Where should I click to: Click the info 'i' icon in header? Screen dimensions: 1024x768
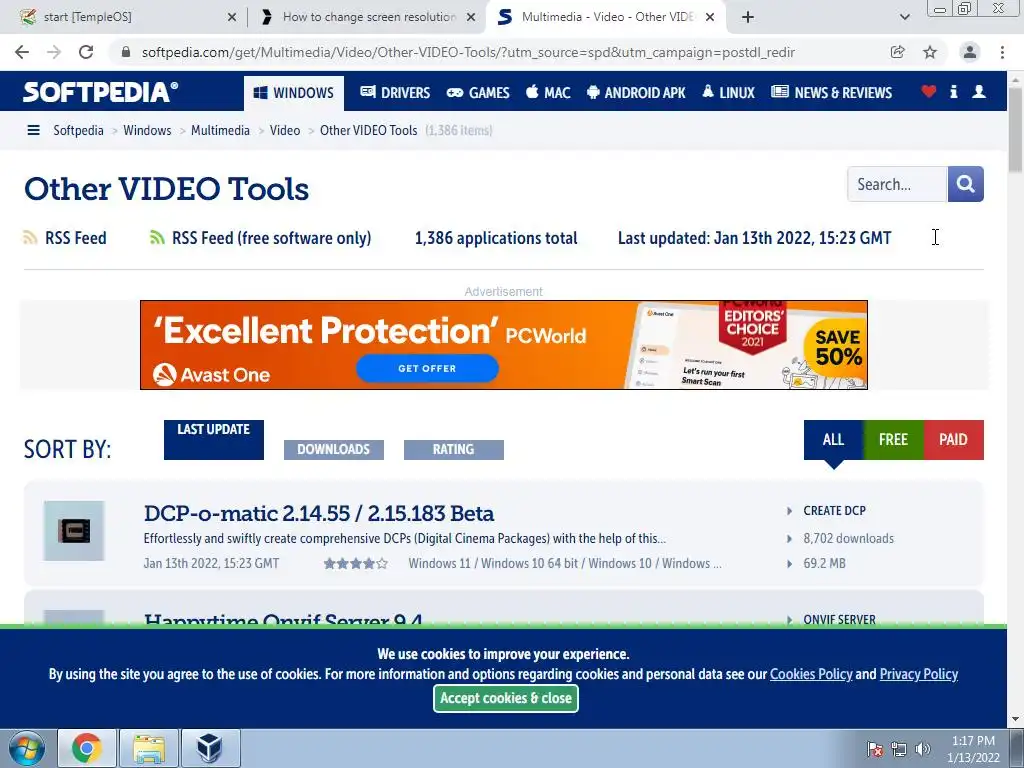click(953, 91)
